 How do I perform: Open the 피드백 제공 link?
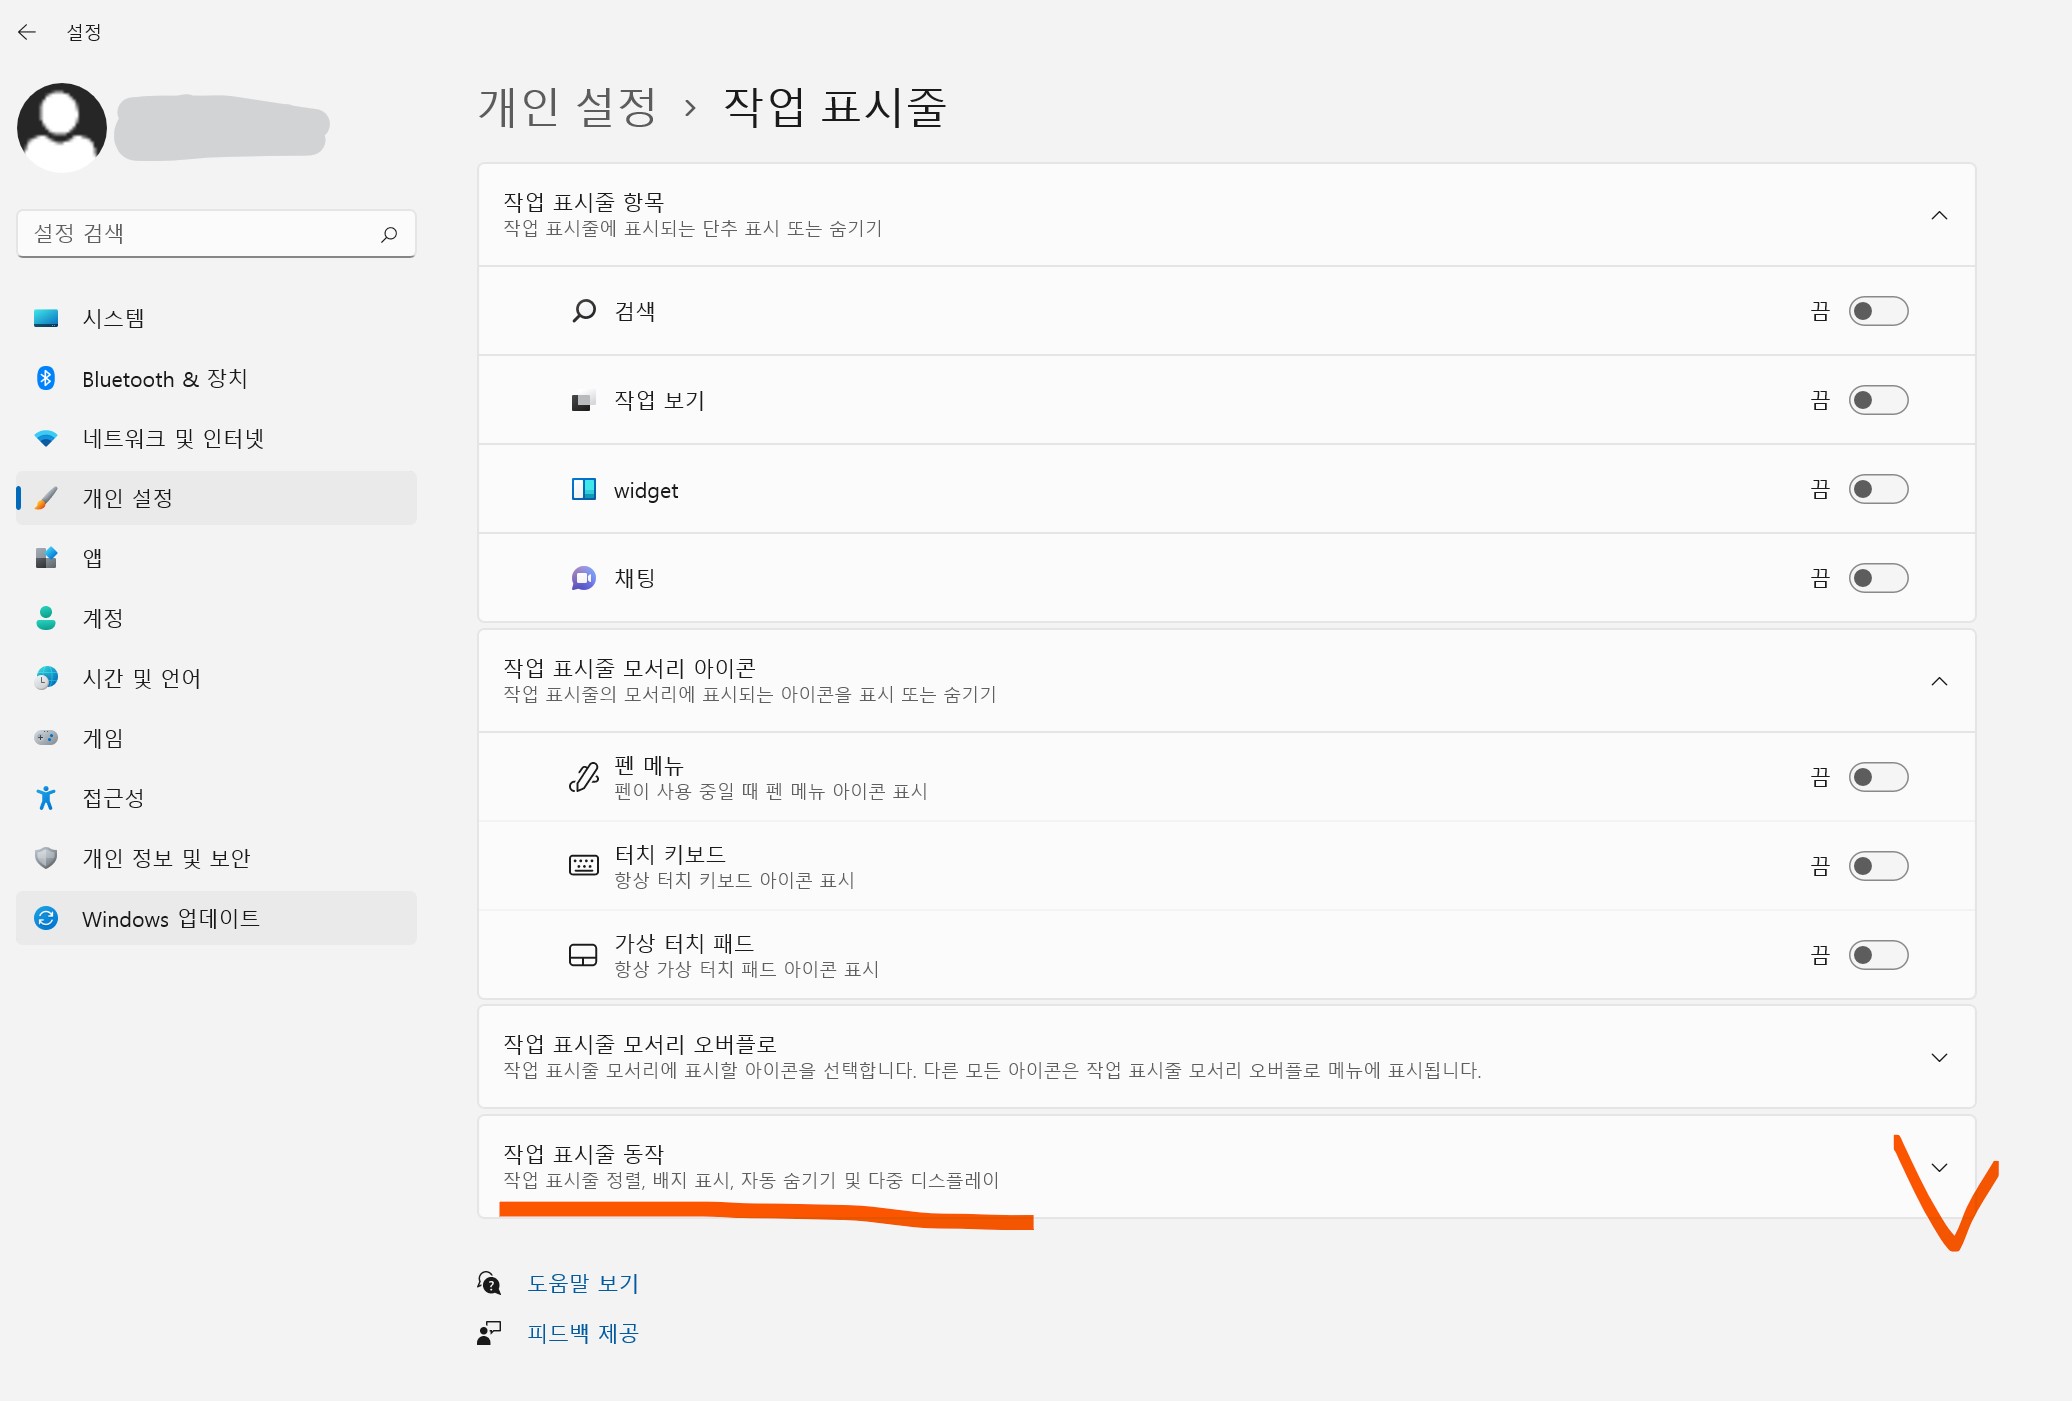point(582,1333)
